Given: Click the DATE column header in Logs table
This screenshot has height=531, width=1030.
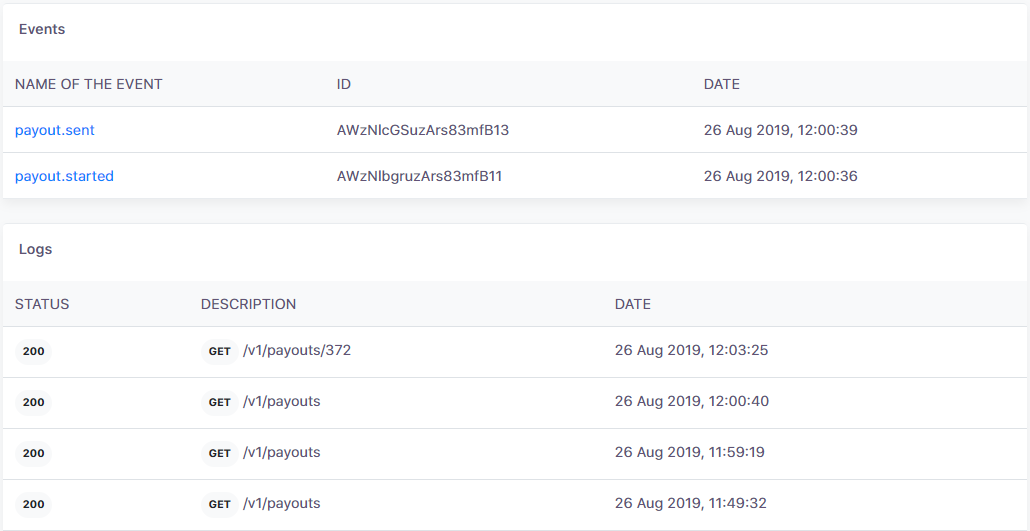Looking at the screenshot, I should [633, 304].
